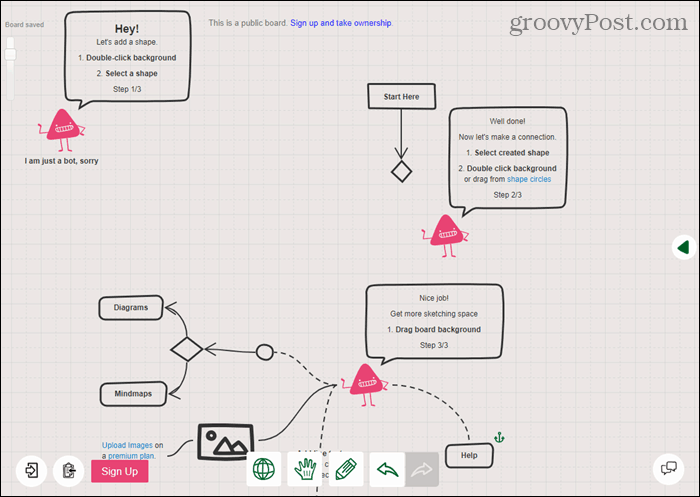
Task: Select the Mindmaps rounded box
Action: (133, 394)
